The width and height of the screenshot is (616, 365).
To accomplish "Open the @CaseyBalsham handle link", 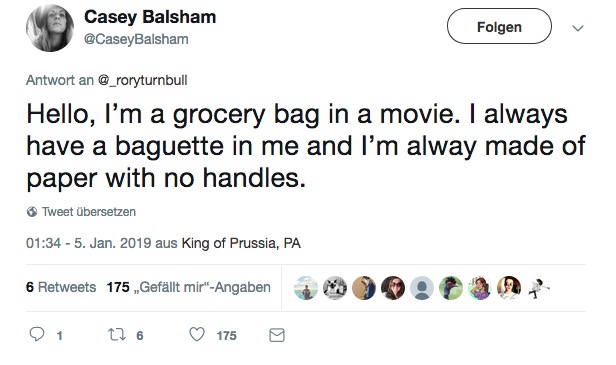I will pos(136,39).
